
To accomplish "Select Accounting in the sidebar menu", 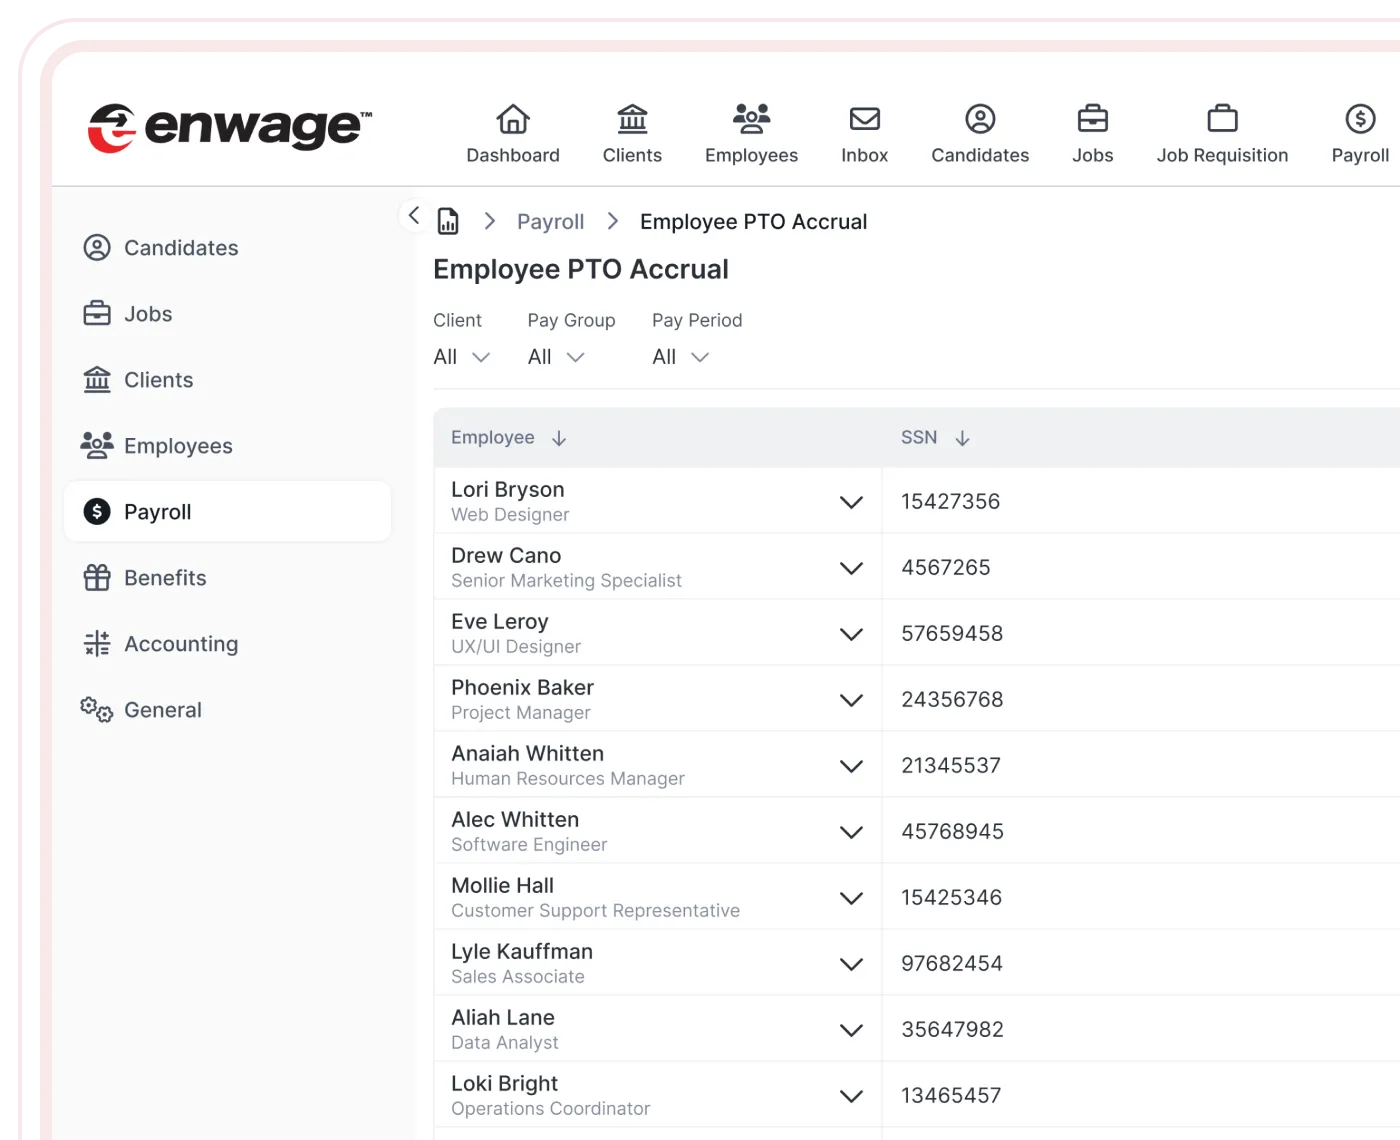I will (x=180, y=644).
